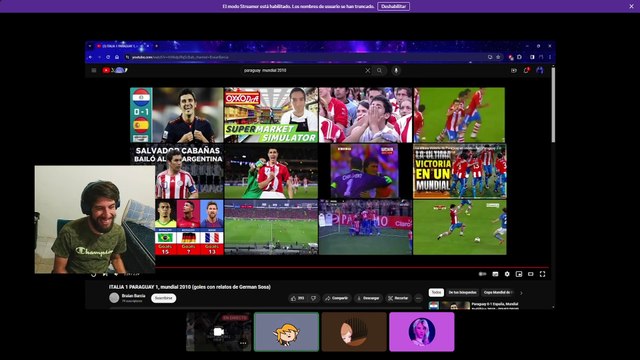640x360 pixels.
Task: Toggle autoplay switch in player
Action: click(x=482, y=274)
